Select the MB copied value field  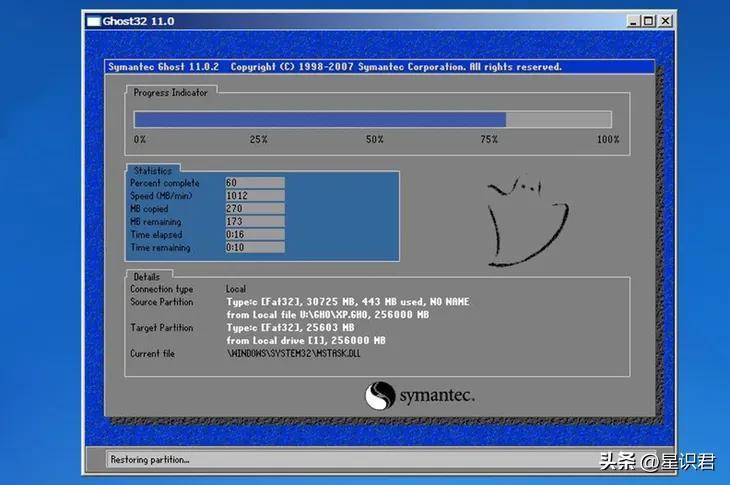(x=255, y=209)
